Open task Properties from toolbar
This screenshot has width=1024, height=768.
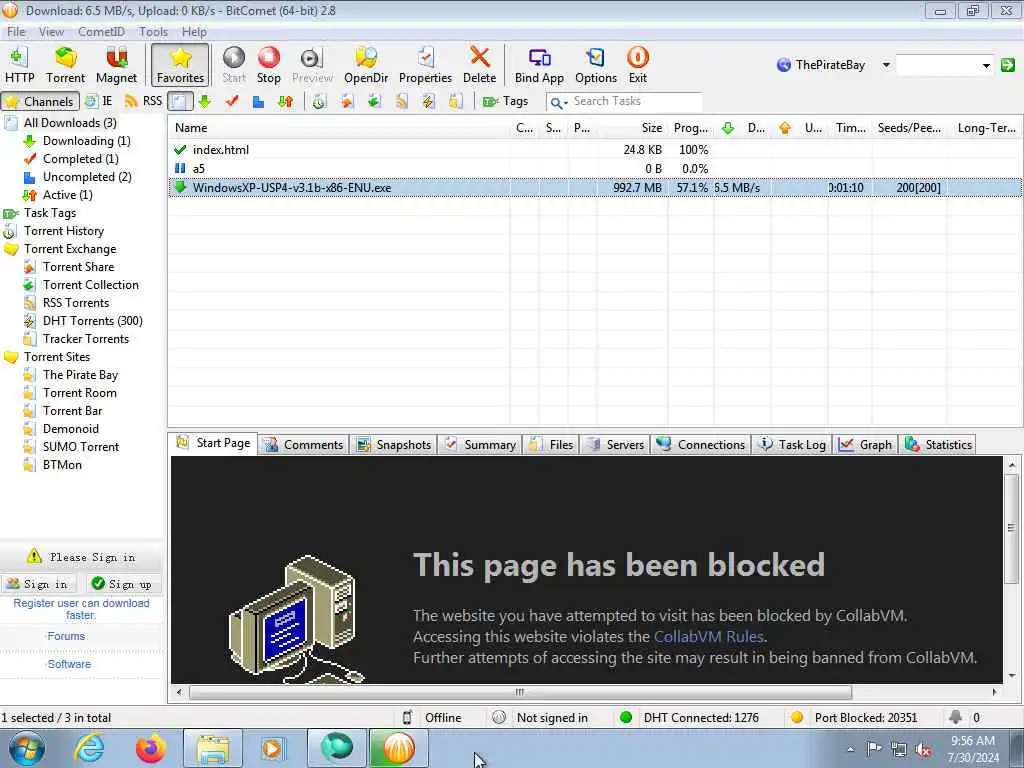pyautogui.click(x=425, y=65)
